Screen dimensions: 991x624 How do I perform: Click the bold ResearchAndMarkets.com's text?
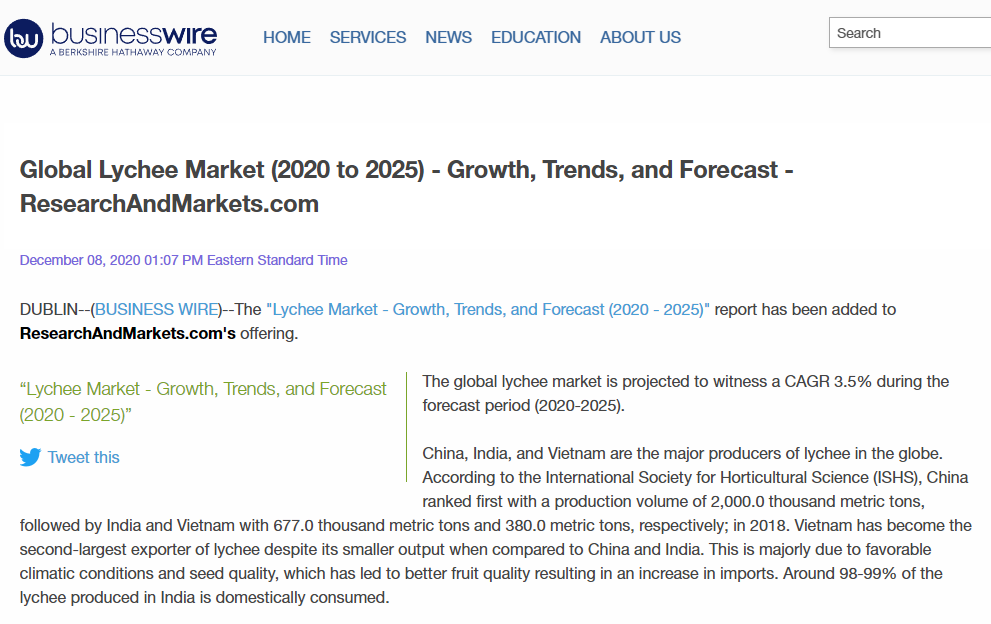128,333
